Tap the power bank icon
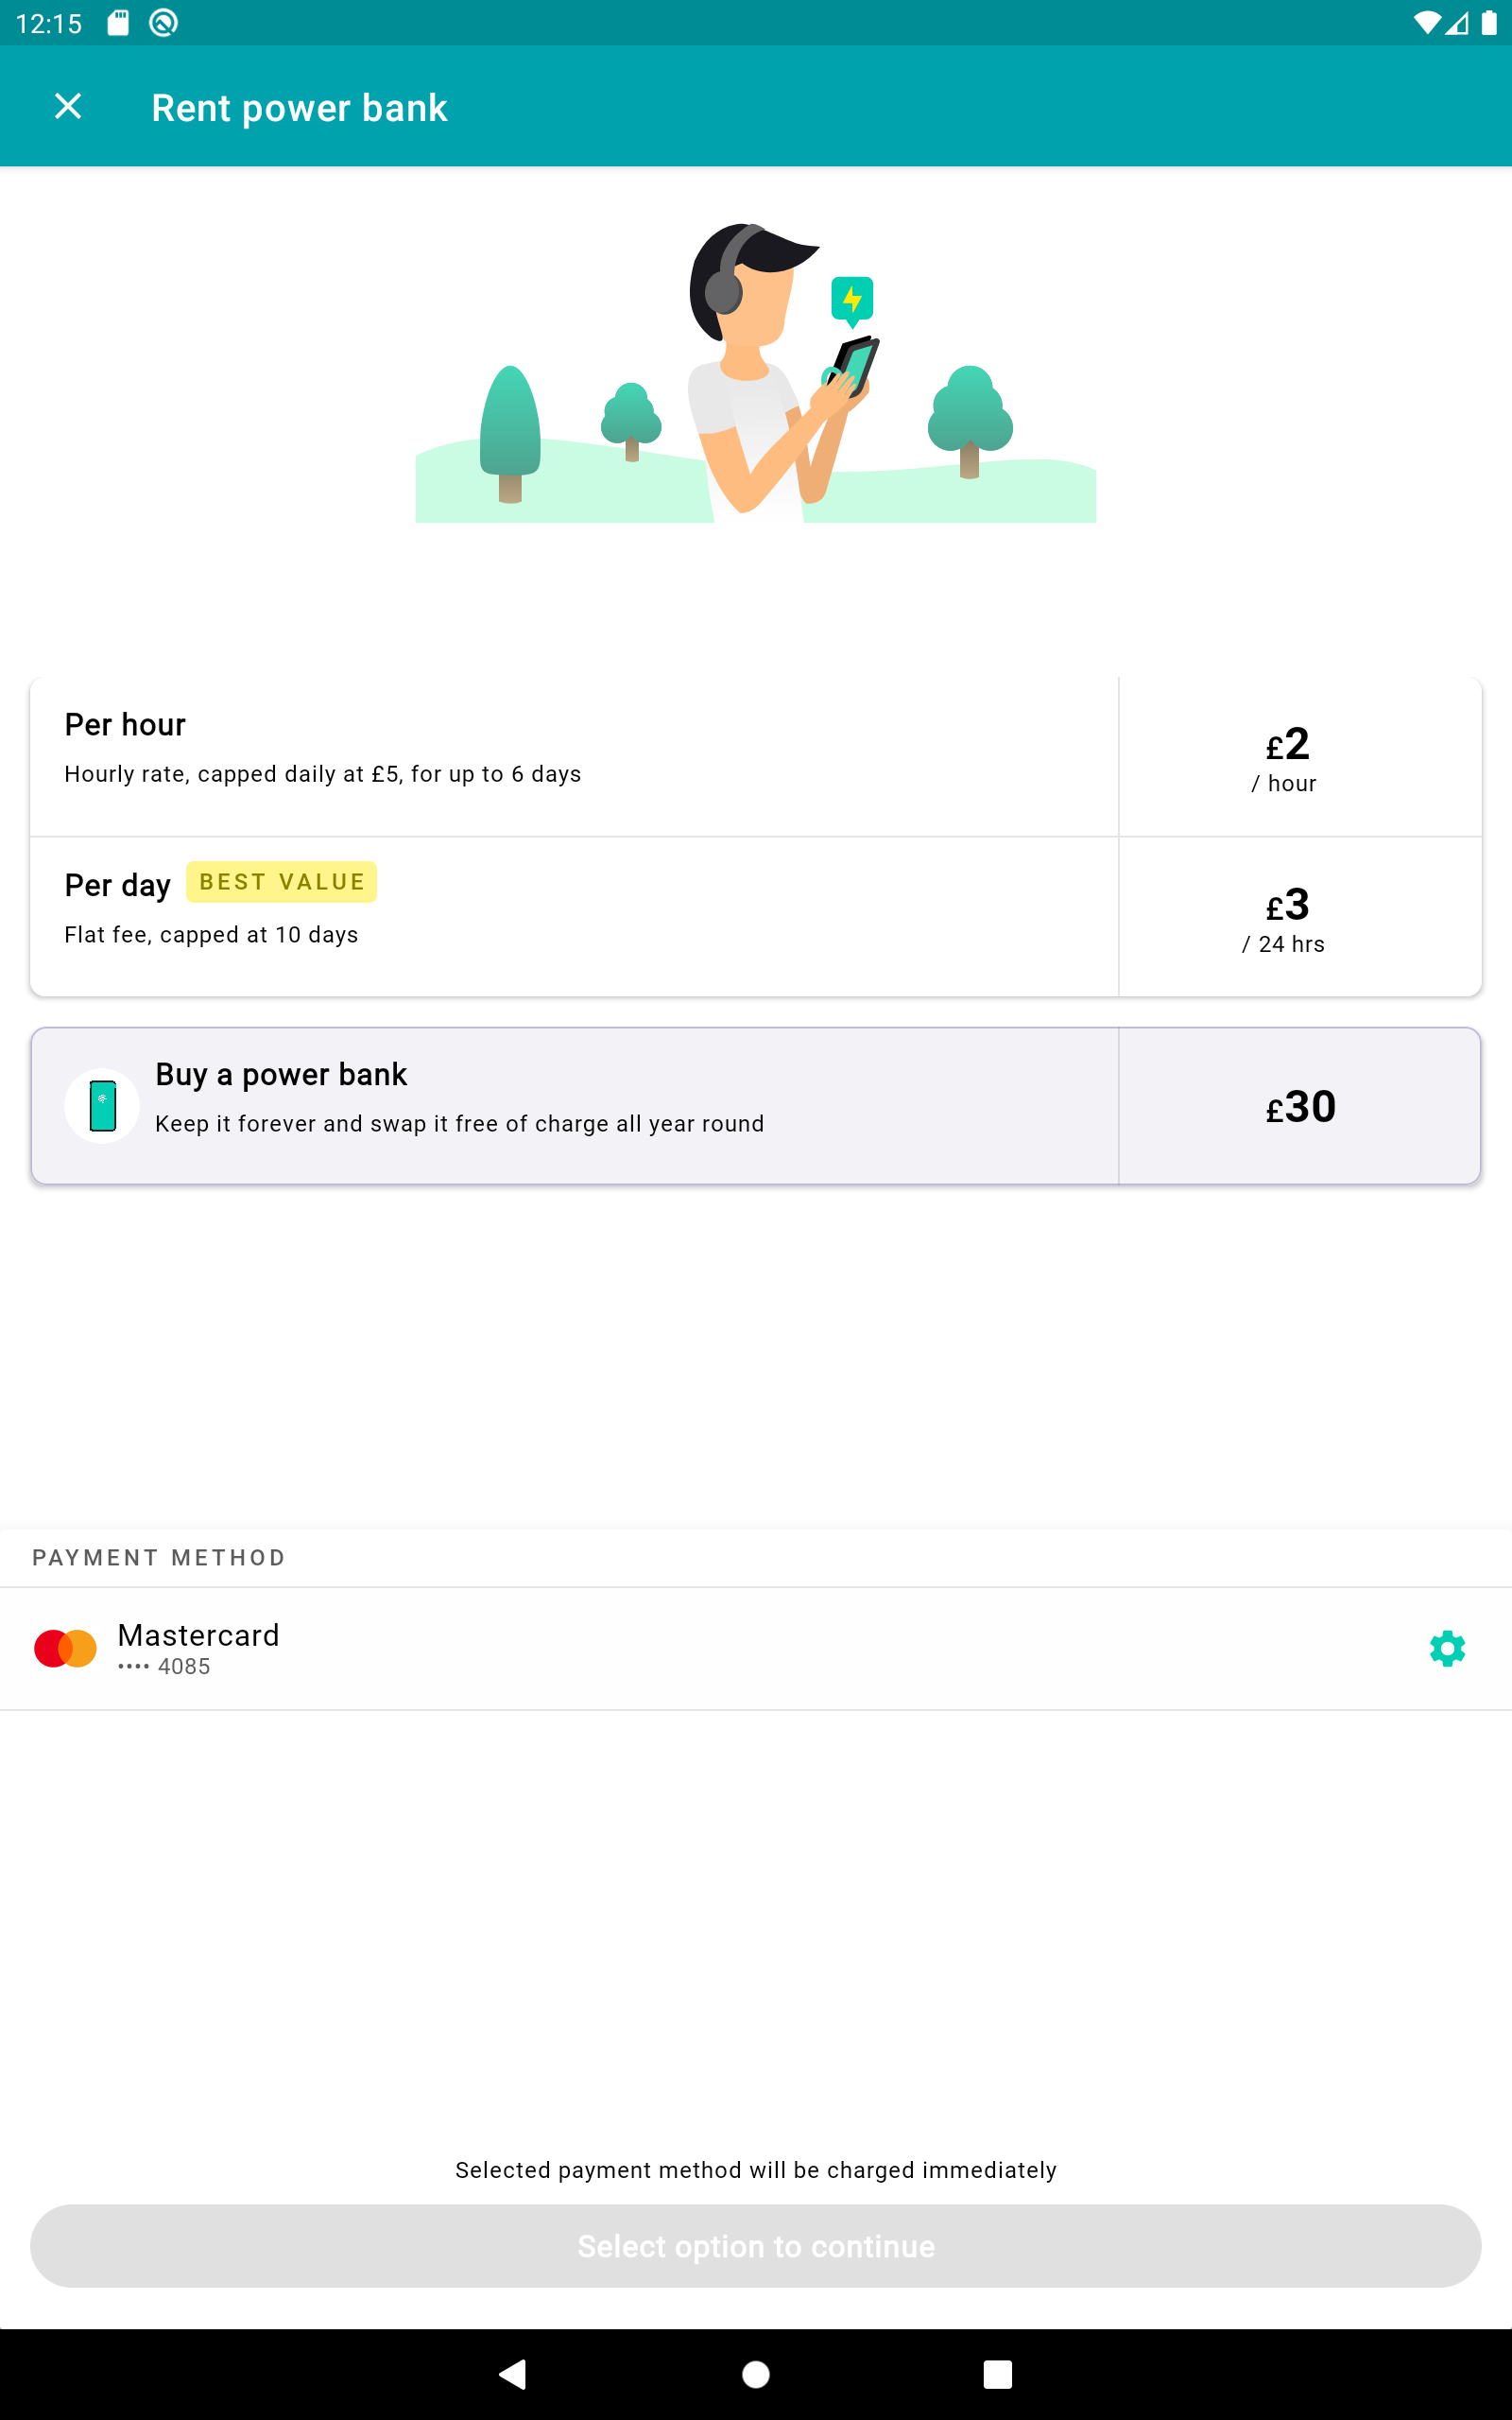This screenshot has height=2420, width=1512. 102,1105
